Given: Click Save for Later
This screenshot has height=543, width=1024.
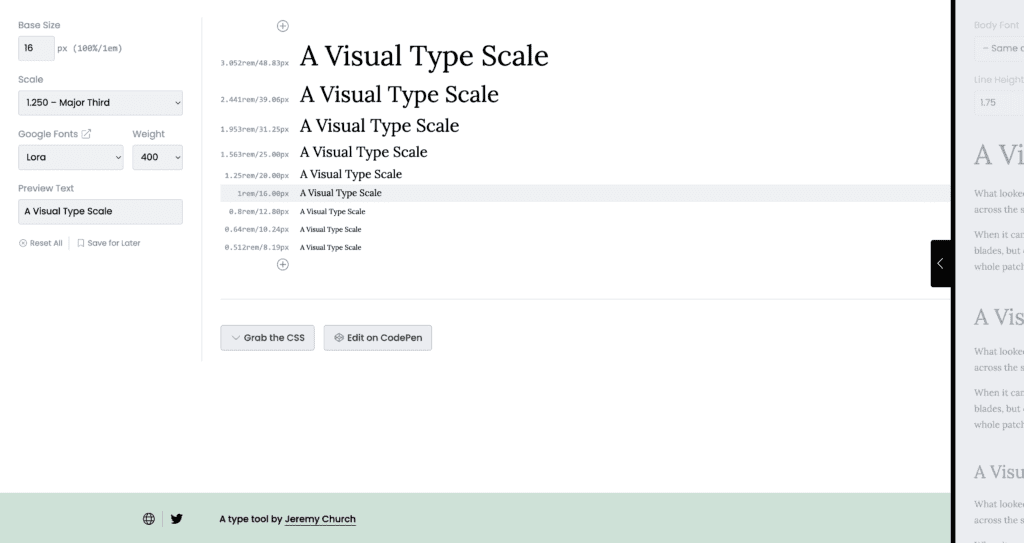Looking at the screenshot, I should click(109, 243).
